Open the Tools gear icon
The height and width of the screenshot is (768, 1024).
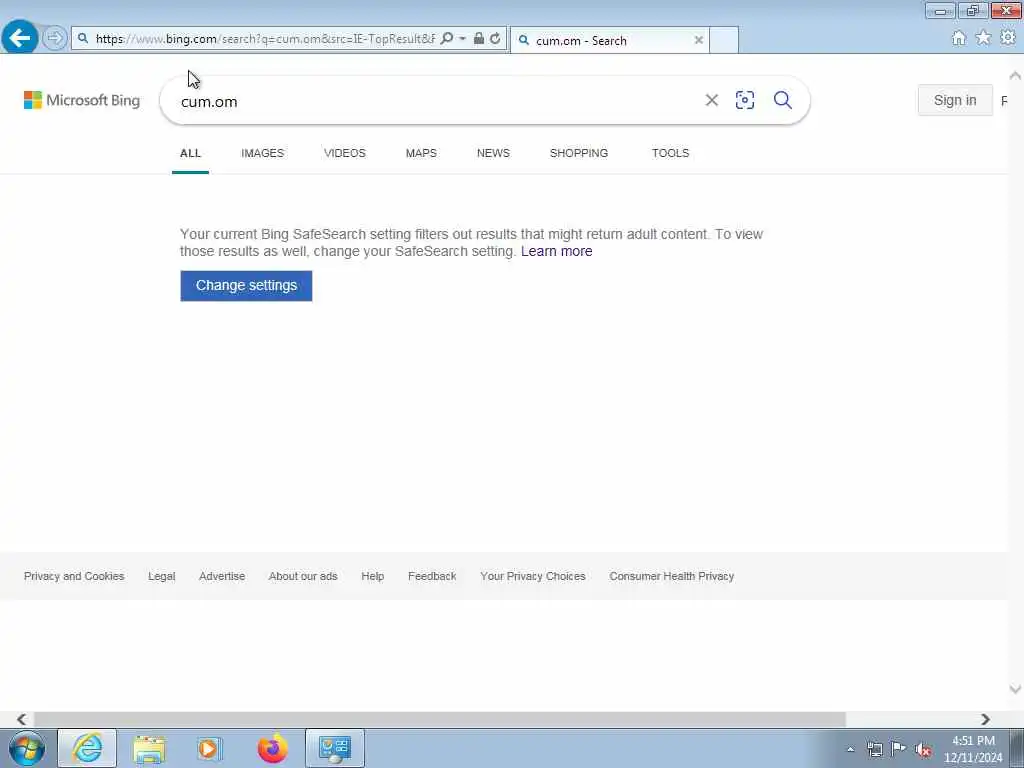[x=1008, y=38]
